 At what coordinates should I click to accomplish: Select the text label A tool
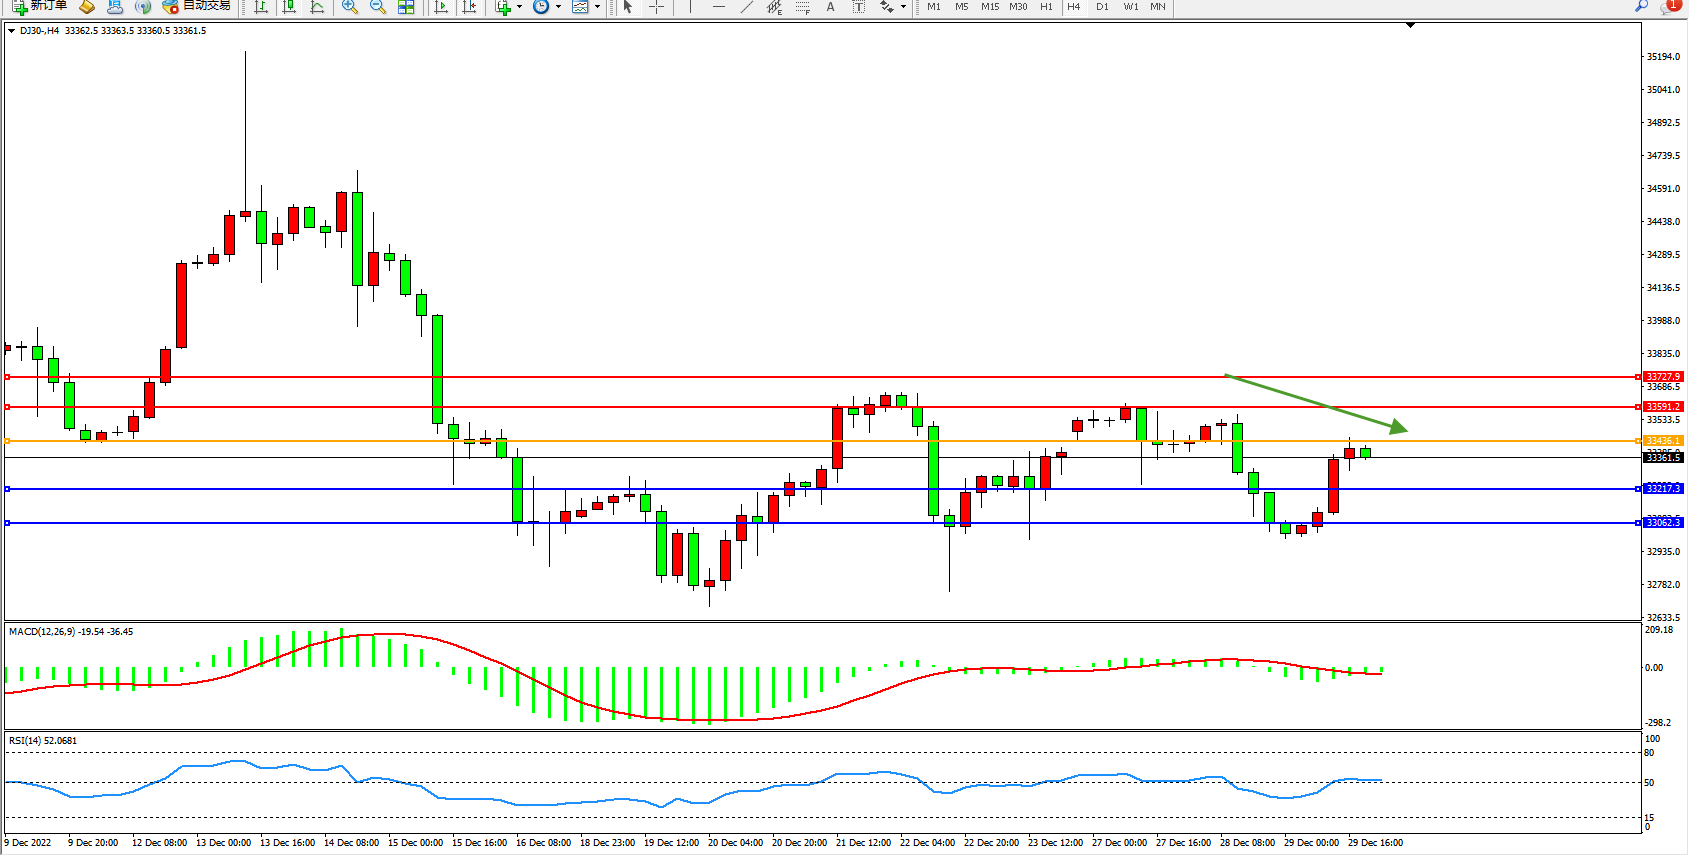830,7
